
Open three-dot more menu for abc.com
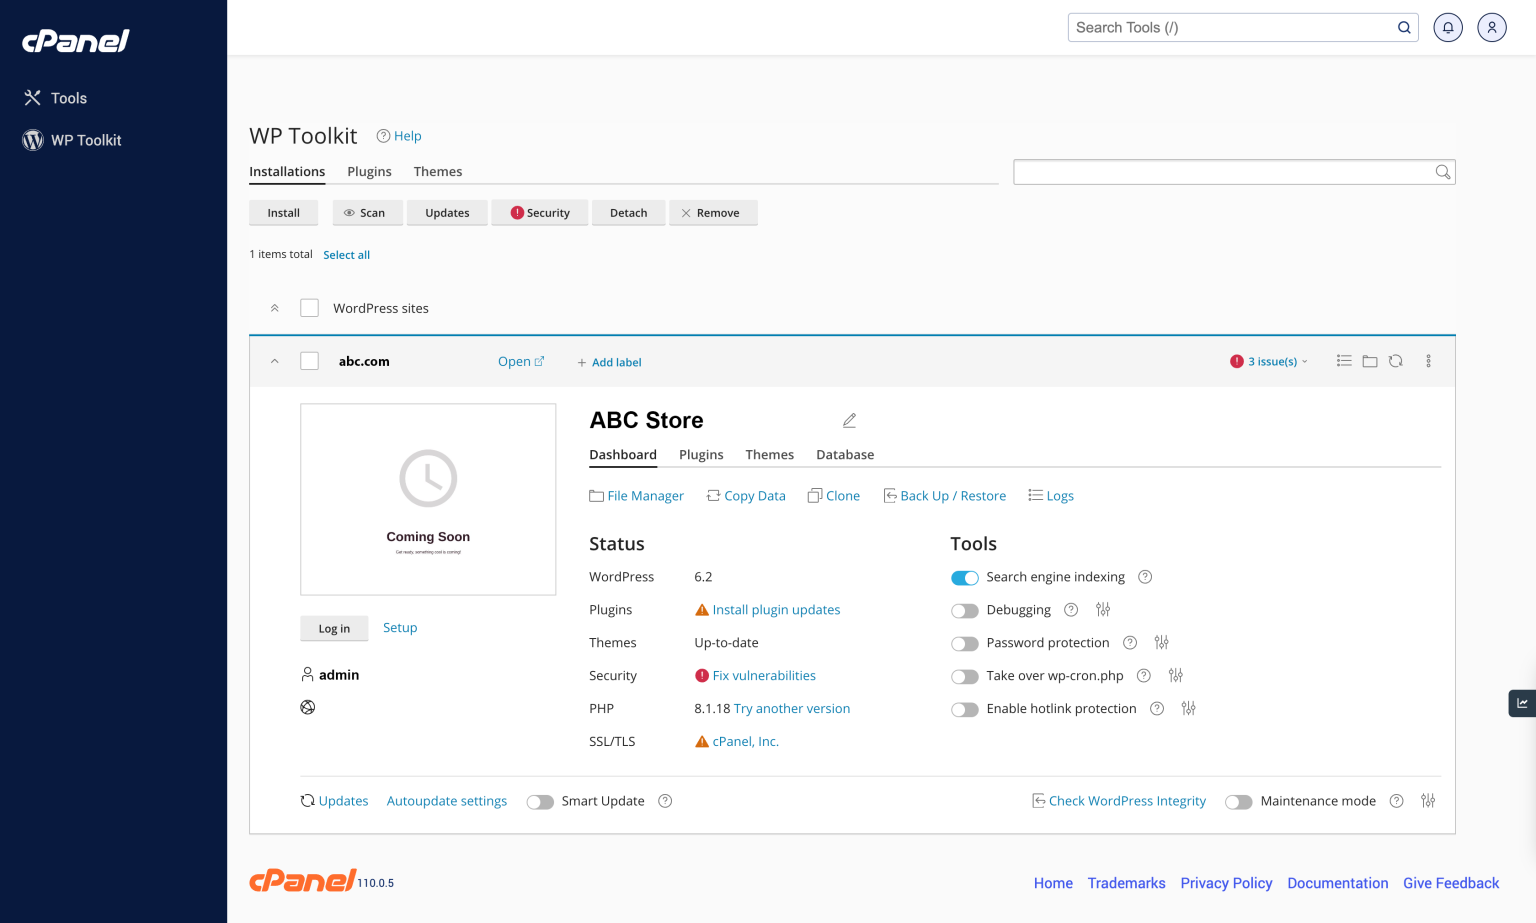coord(1428,361)
